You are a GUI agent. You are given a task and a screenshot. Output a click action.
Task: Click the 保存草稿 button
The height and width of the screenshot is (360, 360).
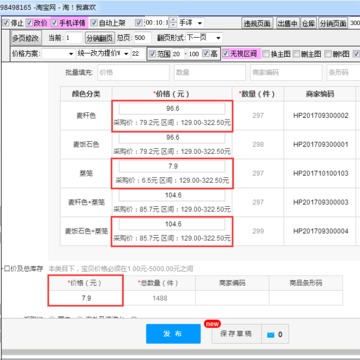tap(236, 334)
